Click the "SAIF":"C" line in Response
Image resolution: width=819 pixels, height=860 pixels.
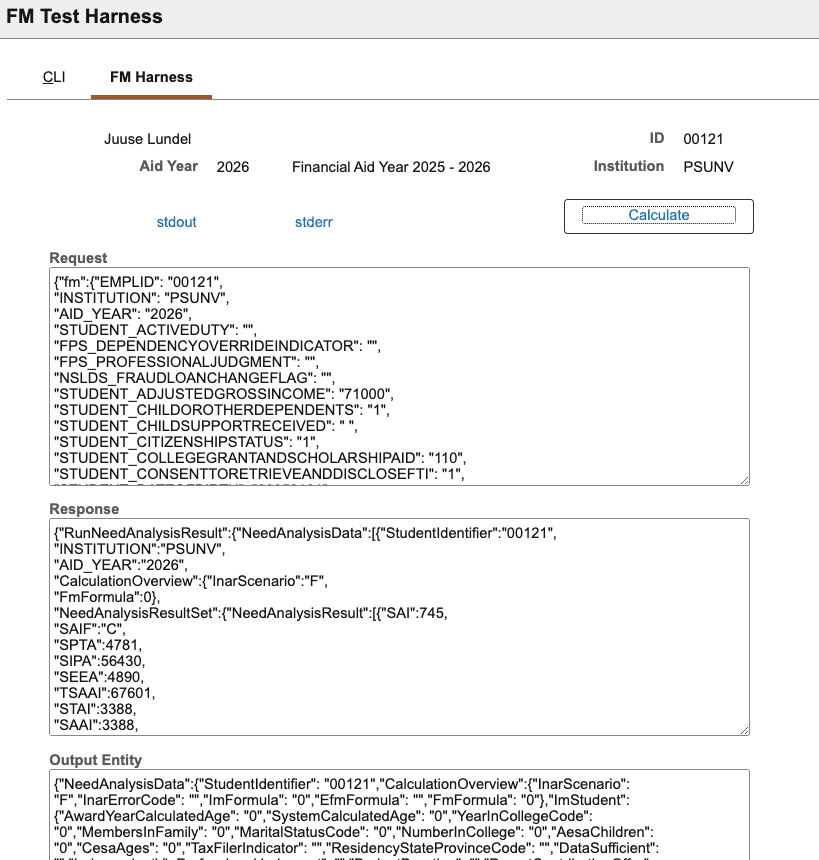coord(89,630)
